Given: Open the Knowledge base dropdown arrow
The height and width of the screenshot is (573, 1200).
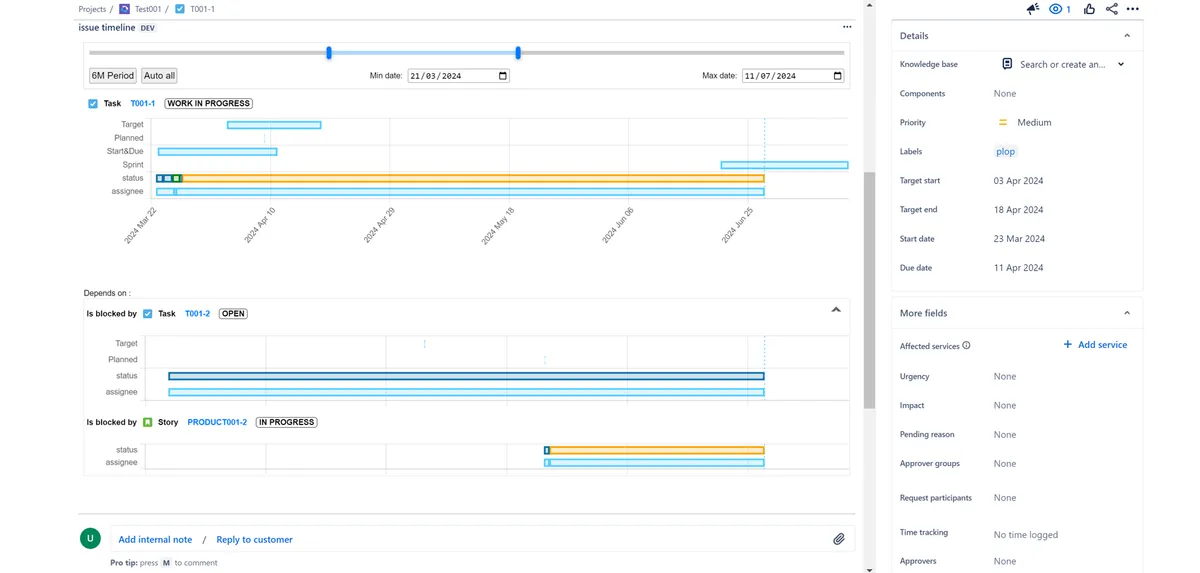Looking at the screenshot, I should [x=1121, y=64].
